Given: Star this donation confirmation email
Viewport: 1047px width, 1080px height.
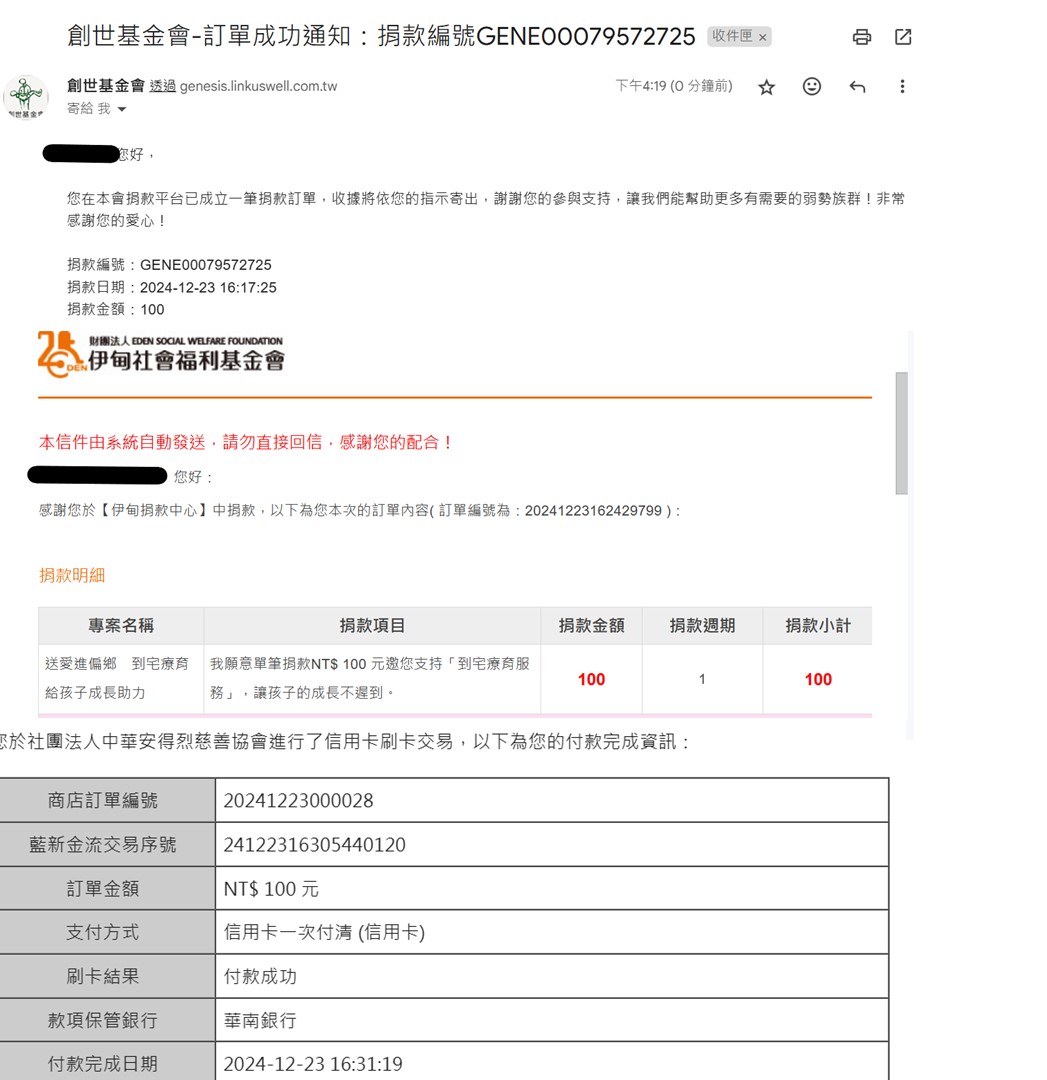Looking at the screenshot, I should point(766,87).
